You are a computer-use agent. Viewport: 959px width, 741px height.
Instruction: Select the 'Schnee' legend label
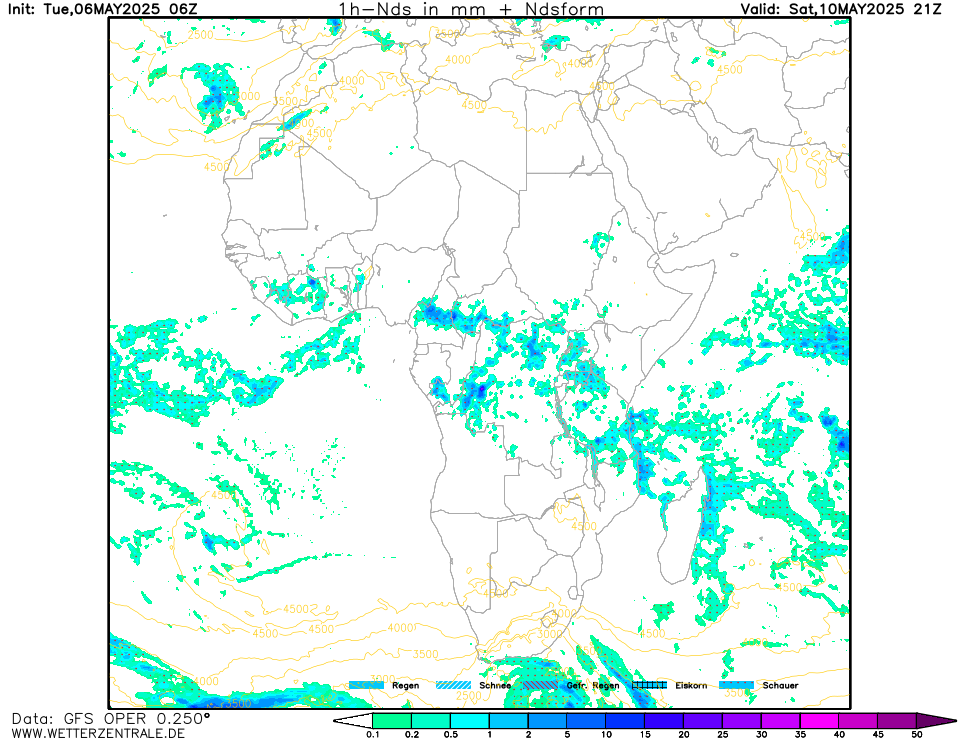click(x=495, y=685)
